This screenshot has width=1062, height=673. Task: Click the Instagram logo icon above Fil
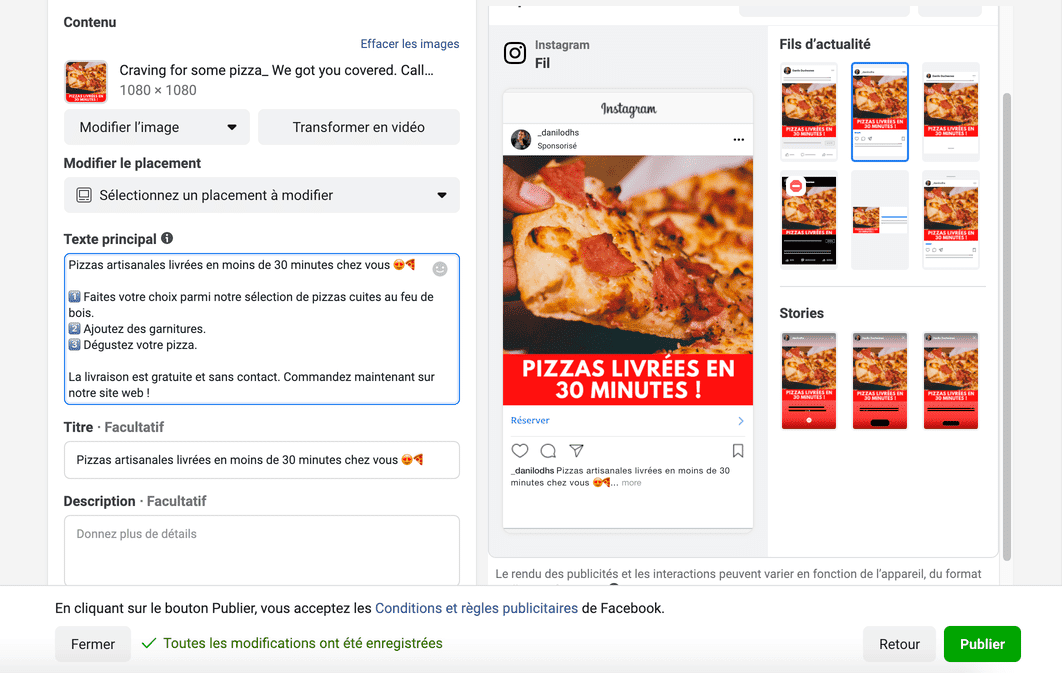pyautogui.click(x=515, y=53)
